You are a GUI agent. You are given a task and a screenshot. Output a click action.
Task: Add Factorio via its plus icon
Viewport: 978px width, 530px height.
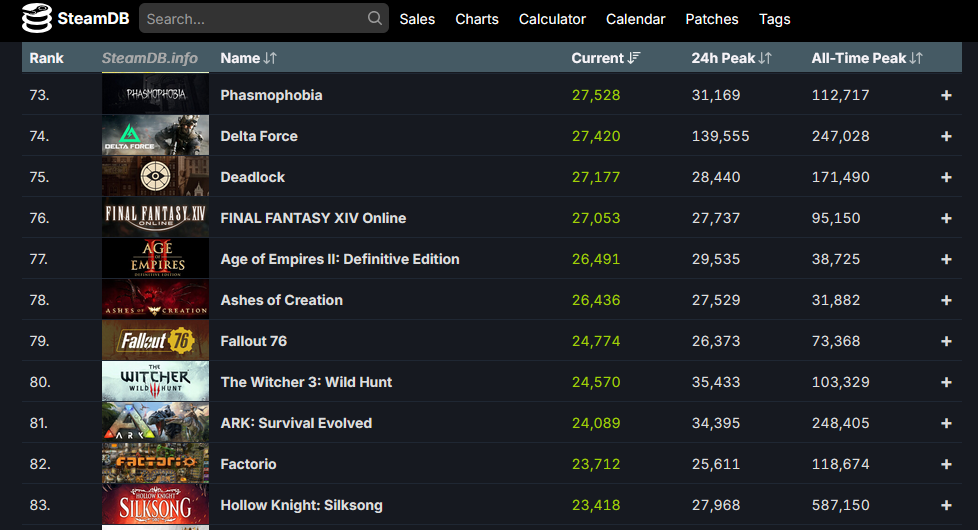(946, 464)
